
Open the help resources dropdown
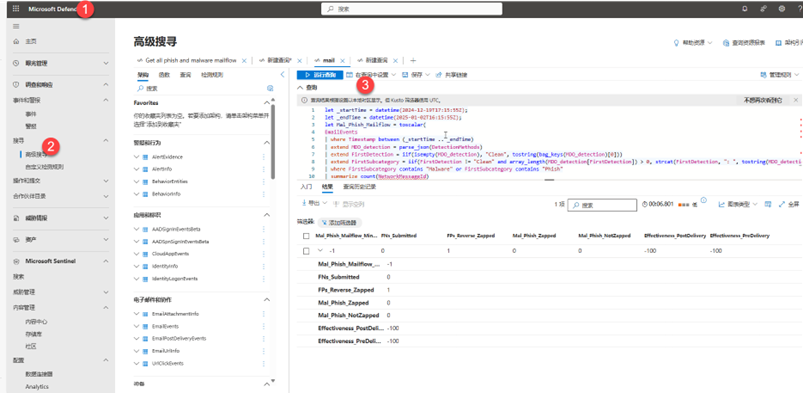coord(693,43)
